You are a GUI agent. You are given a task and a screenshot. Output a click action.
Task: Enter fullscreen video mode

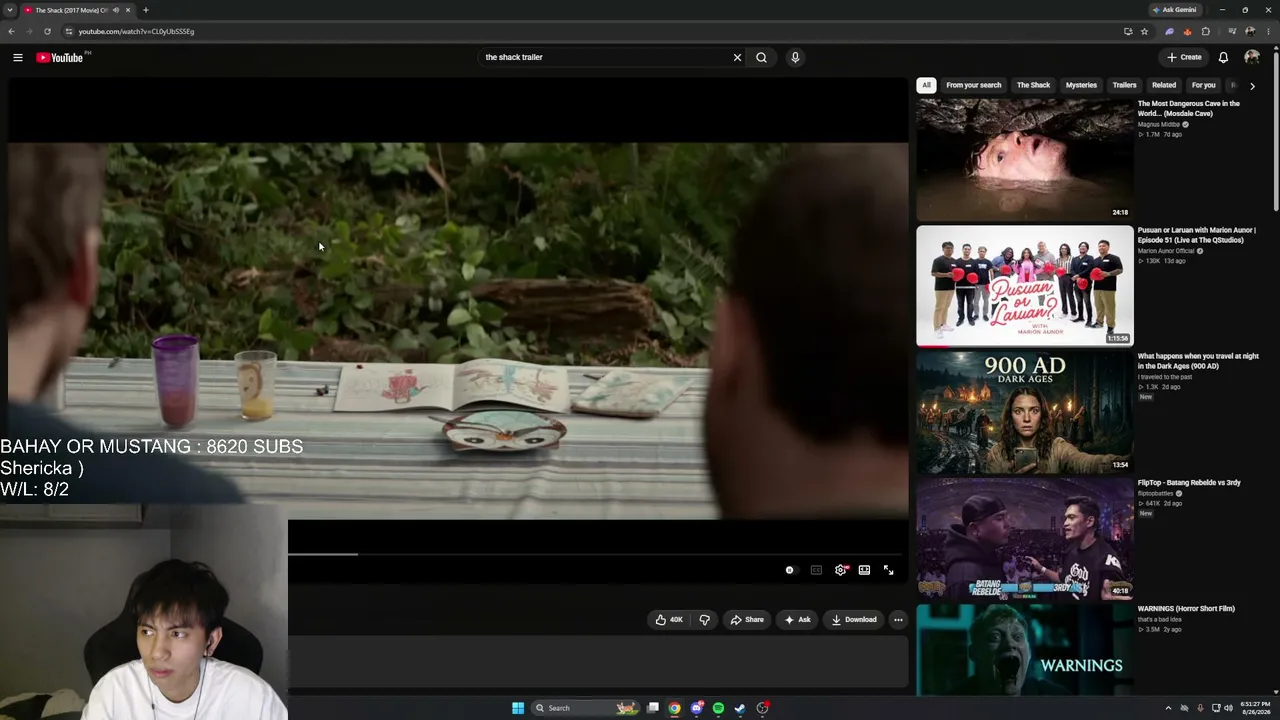coord(888,570)
